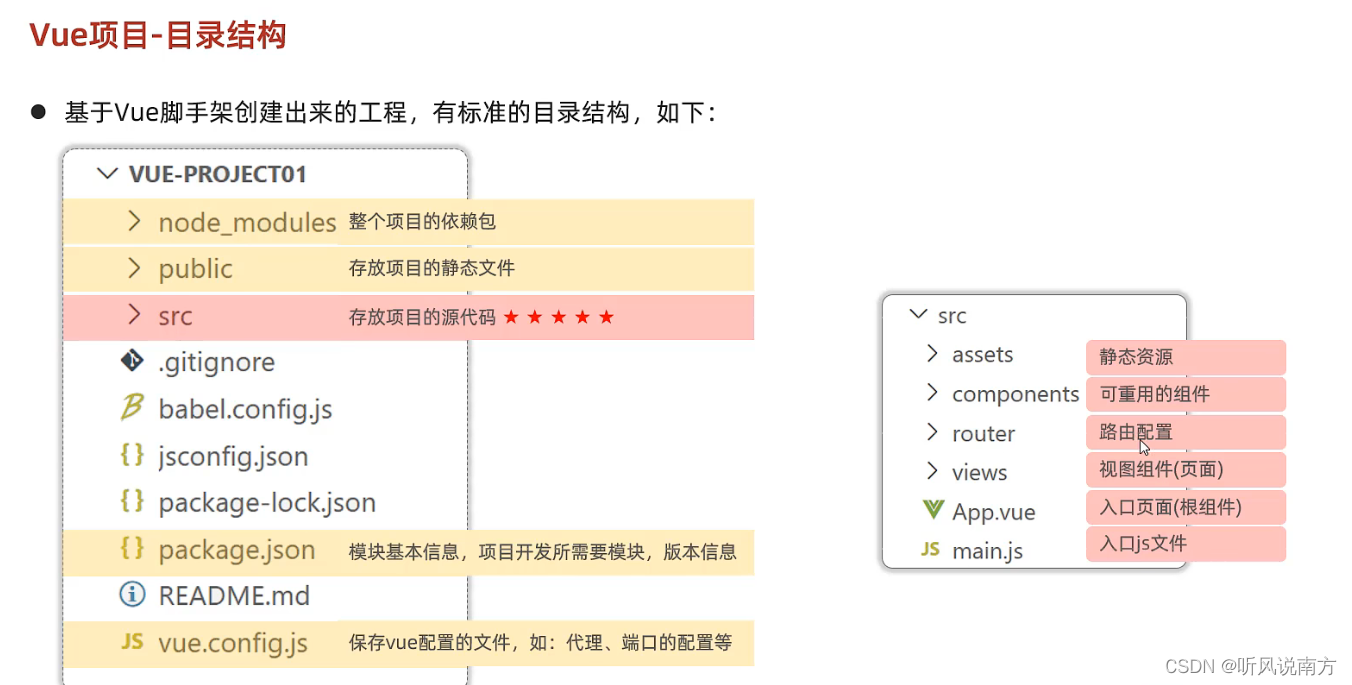Expand the src folder chevron in project tree
Viewport: 1352px width, 685px height.
[x=135, y=315]
